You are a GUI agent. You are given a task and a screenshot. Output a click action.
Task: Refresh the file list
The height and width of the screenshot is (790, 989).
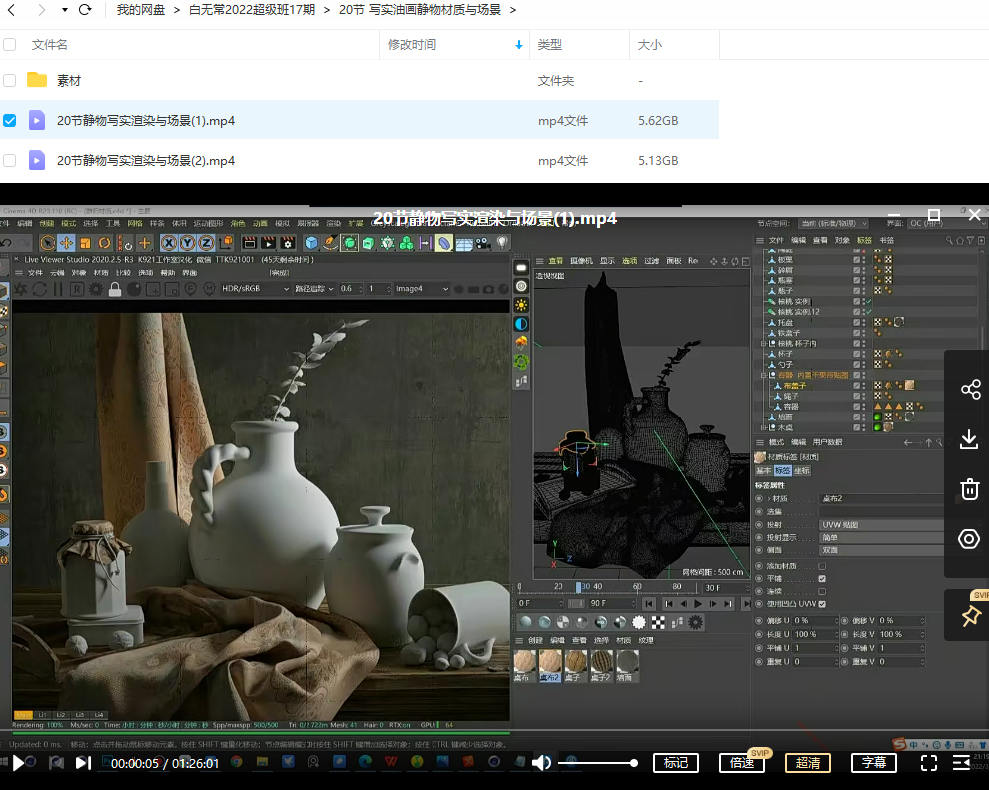click(85, 10)
